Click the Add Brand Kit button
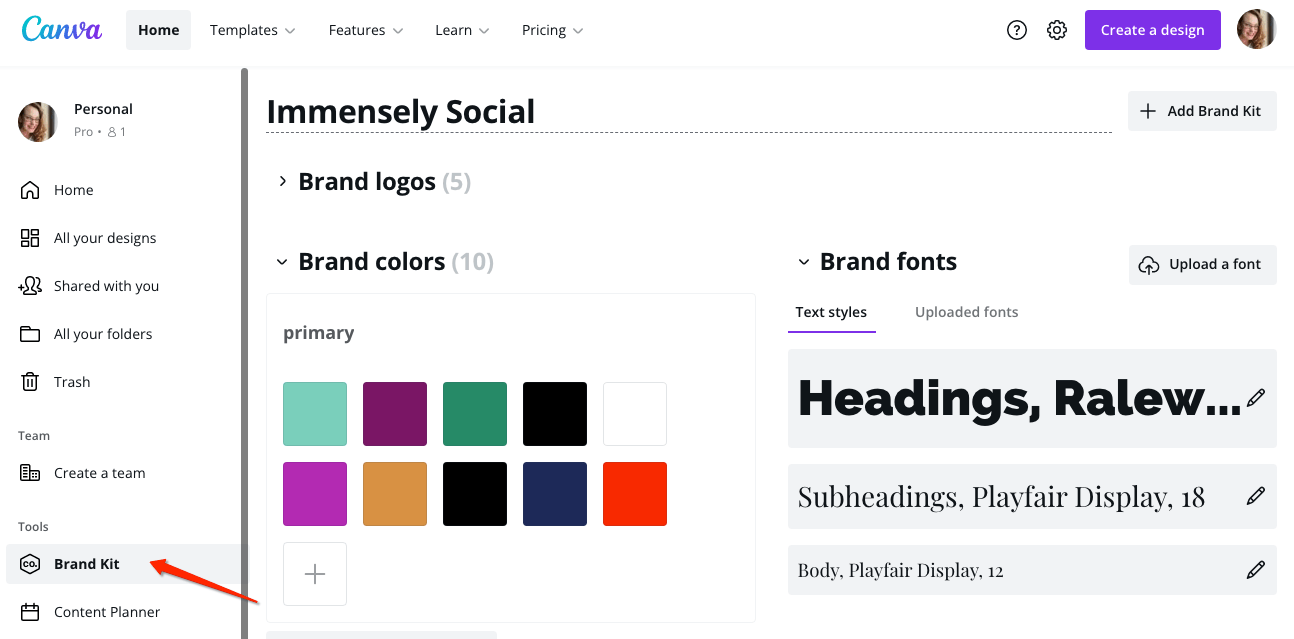Image resolution: width=1294 pixels, height=639 pixels. (1202, 111)
